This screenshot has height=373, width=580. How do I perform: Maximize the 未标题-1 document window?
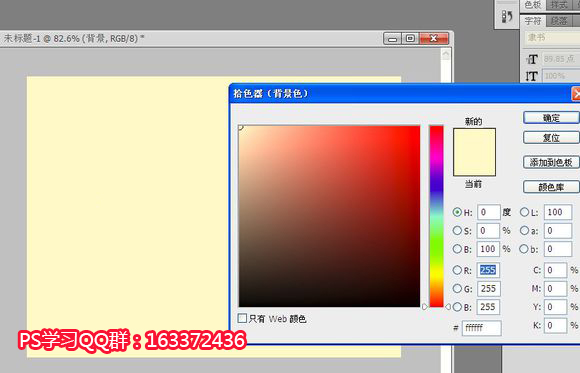(410, 38)
